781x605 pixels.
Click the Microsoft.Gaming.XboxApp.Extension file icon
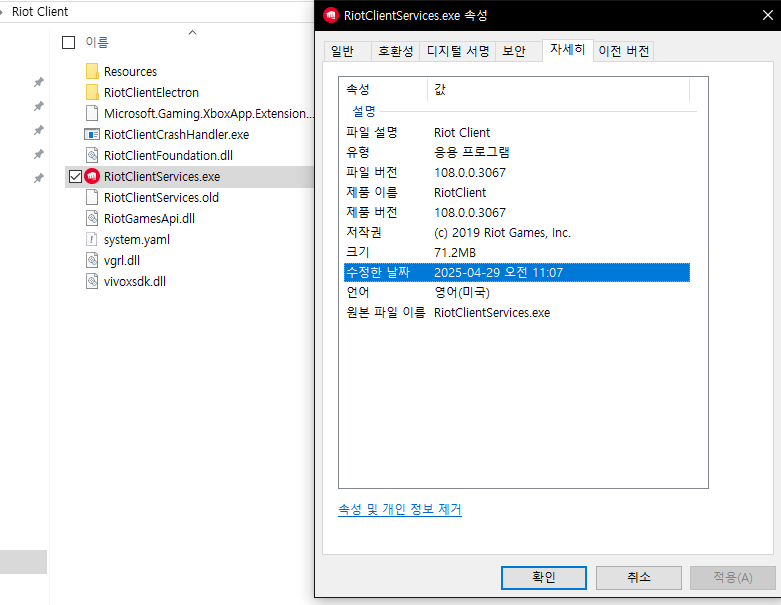[x=92, y=113]
